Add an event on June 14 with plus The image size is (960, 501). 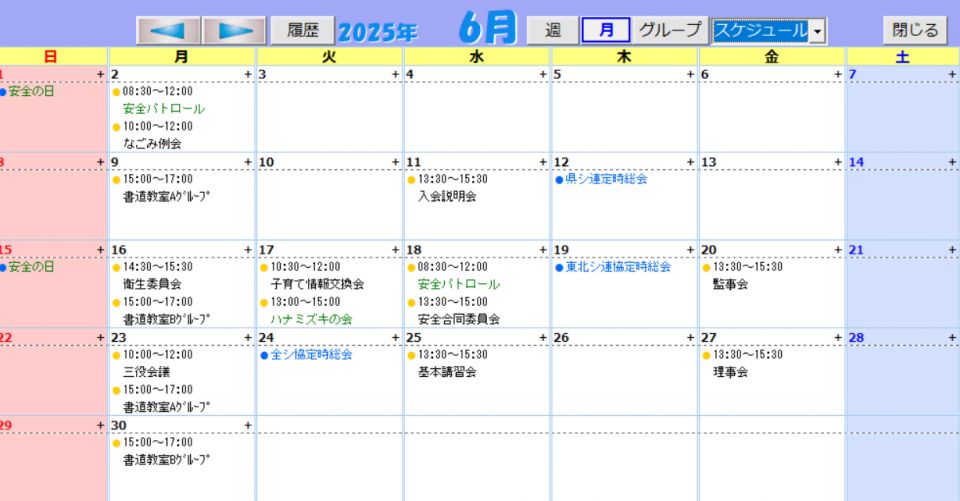click(x=952, y=162)
